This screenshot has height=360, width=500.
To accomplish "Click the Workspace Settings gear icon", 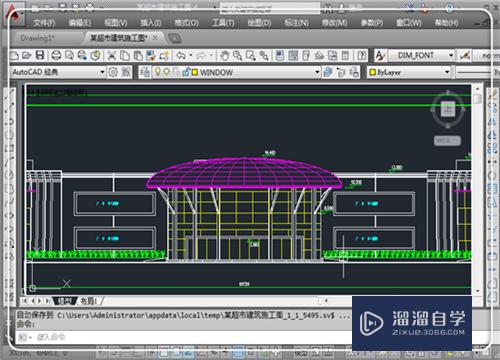I will [x=113, y=72].
